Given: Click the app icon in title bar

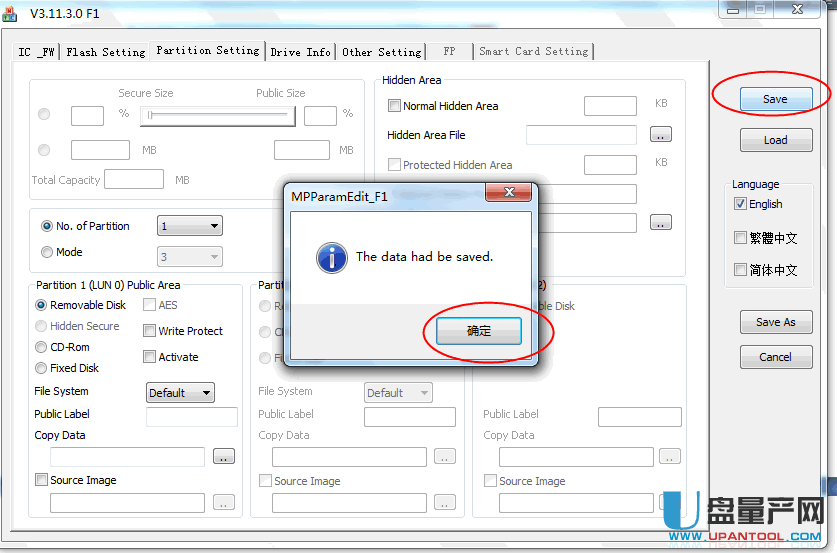Looking at the screenshot, I should (x=11, y=14).
